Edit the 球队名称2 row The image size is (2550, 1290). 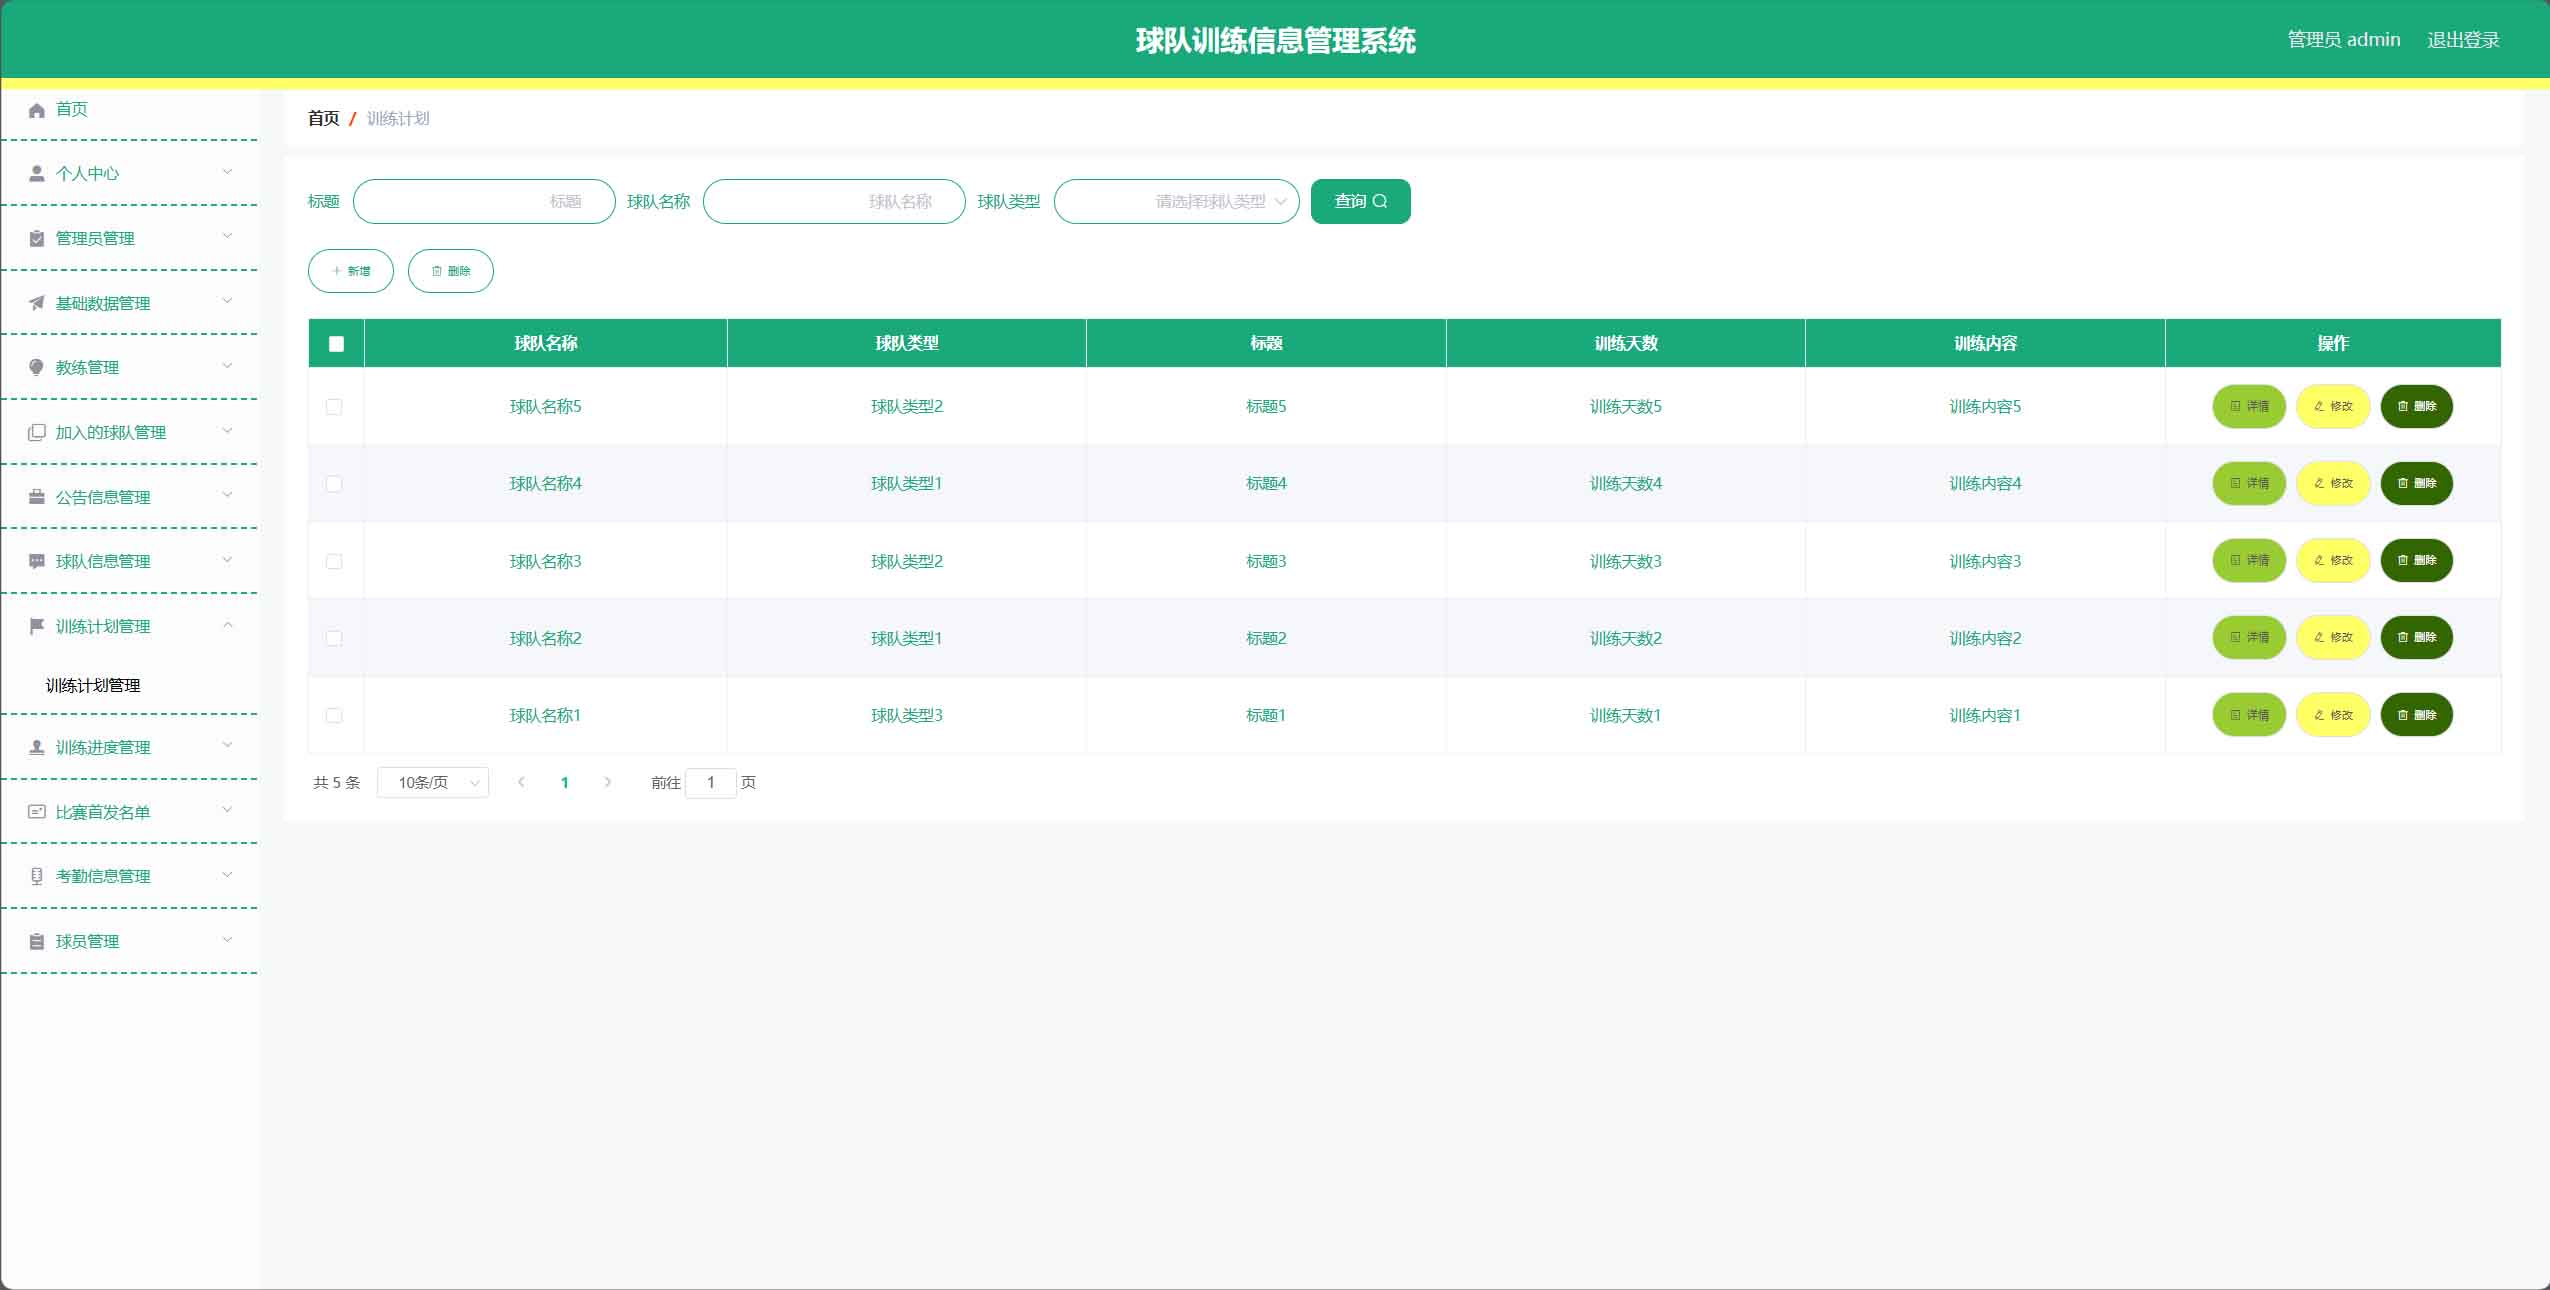coord(2333,637)
